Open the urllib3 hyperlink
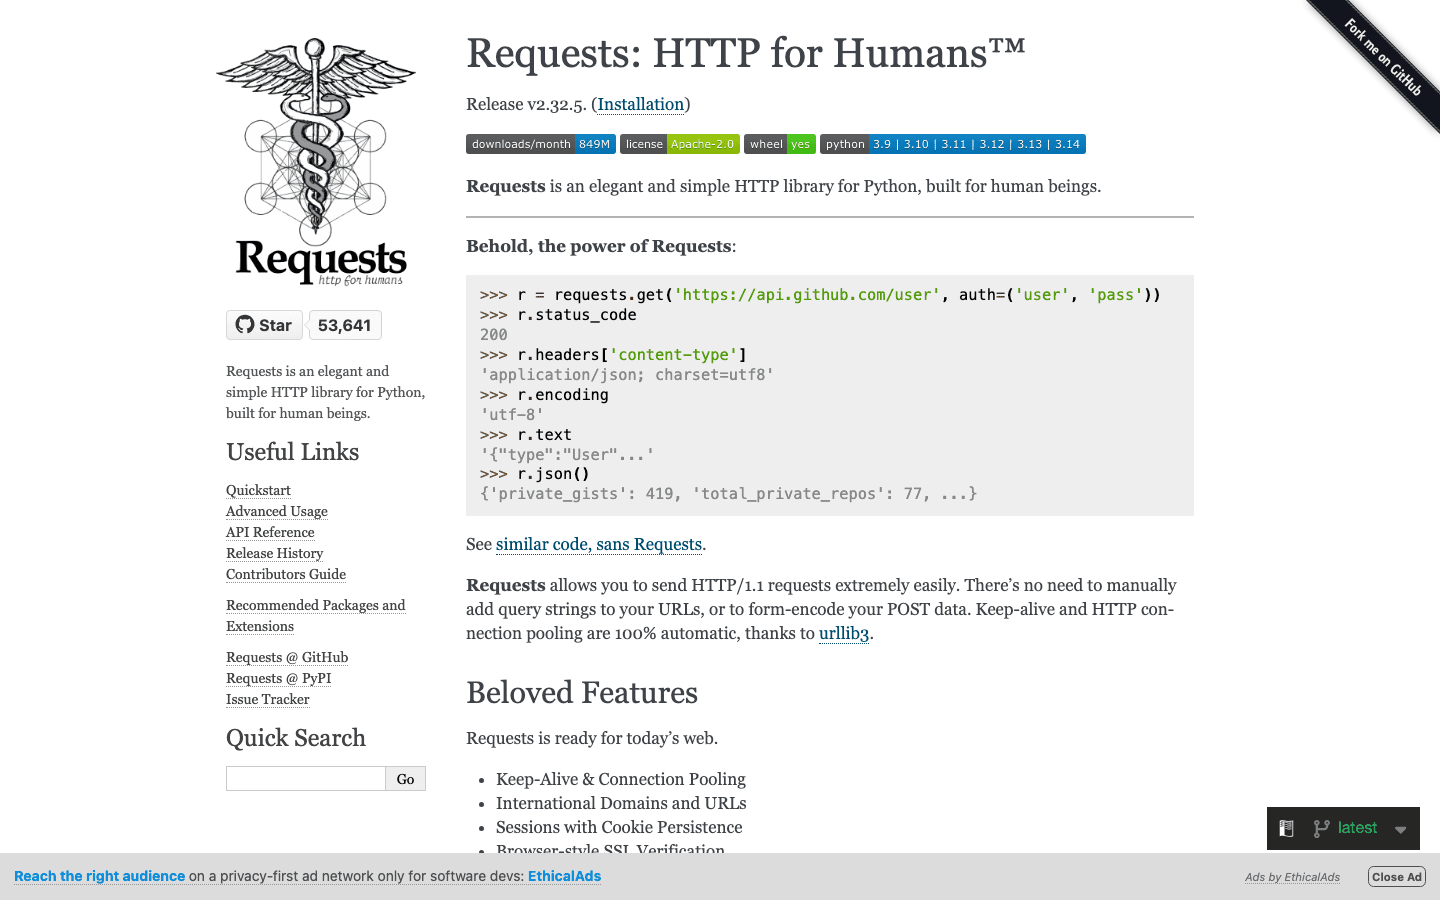The width and height of the screenshot is (1440, 900). pyautogui.click(x=844, y=632)
